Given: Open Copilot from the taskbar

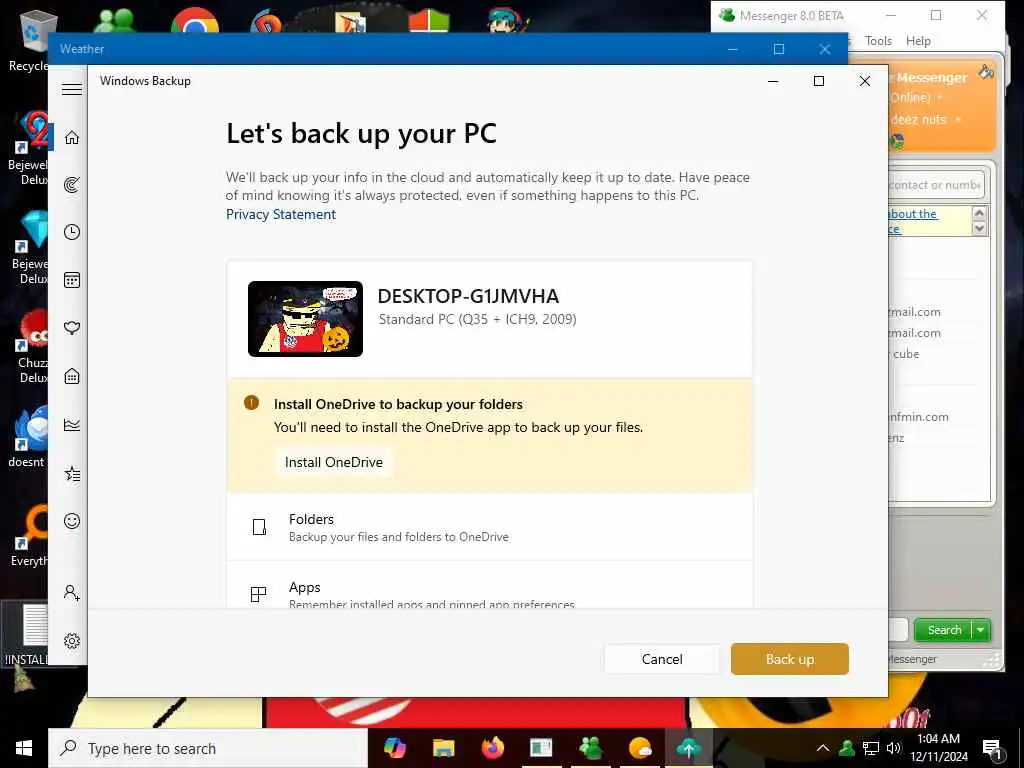Looking at the screenshot, I should pyautogui.click(x=394, y=747).
